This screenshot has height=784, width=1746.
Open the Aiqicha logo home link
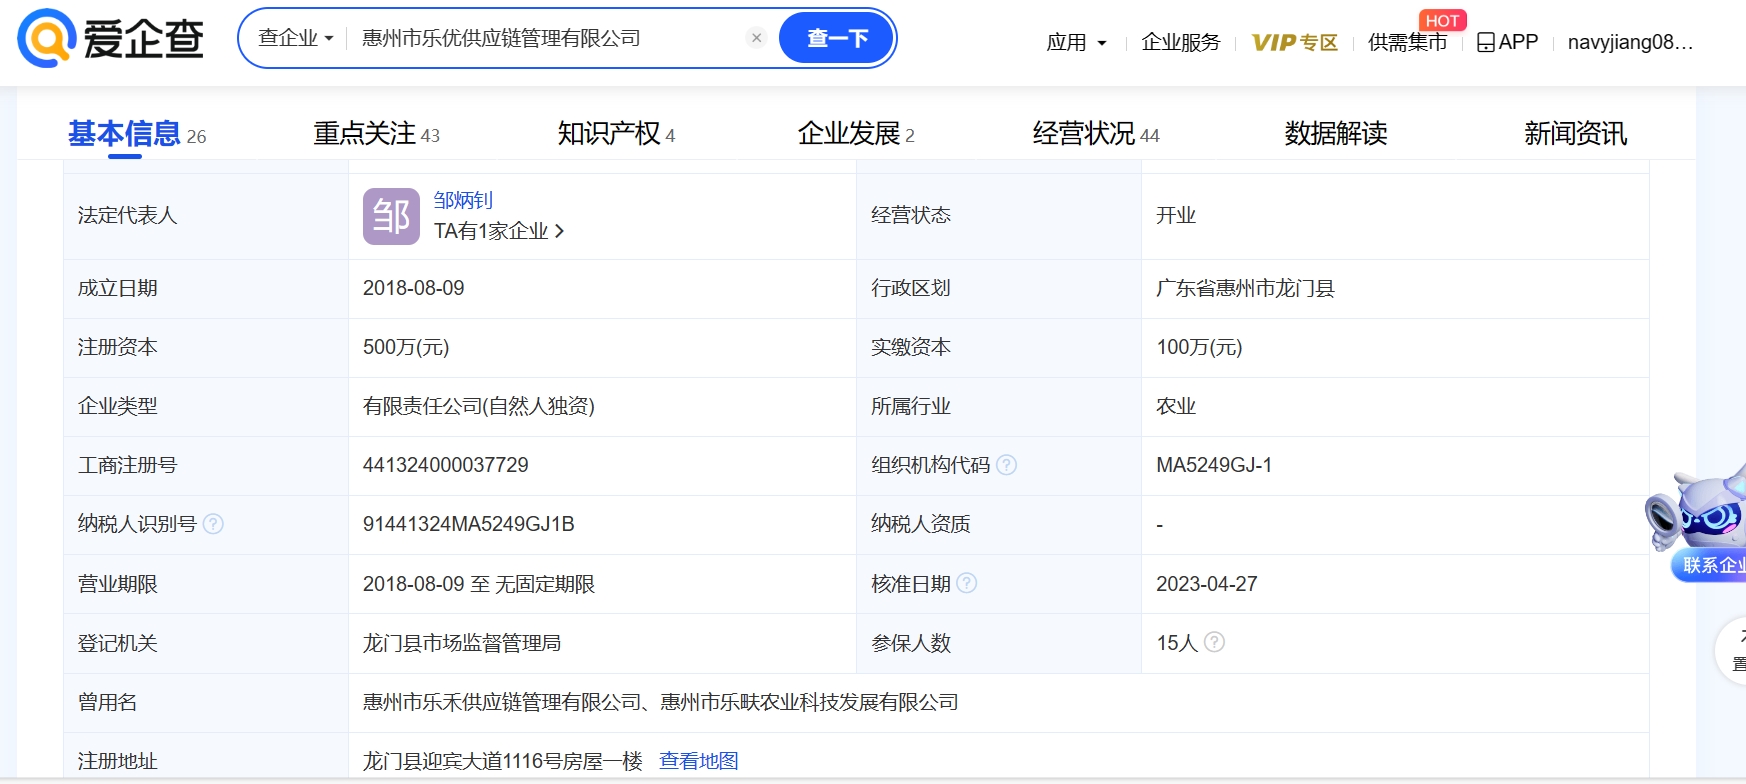110,38
